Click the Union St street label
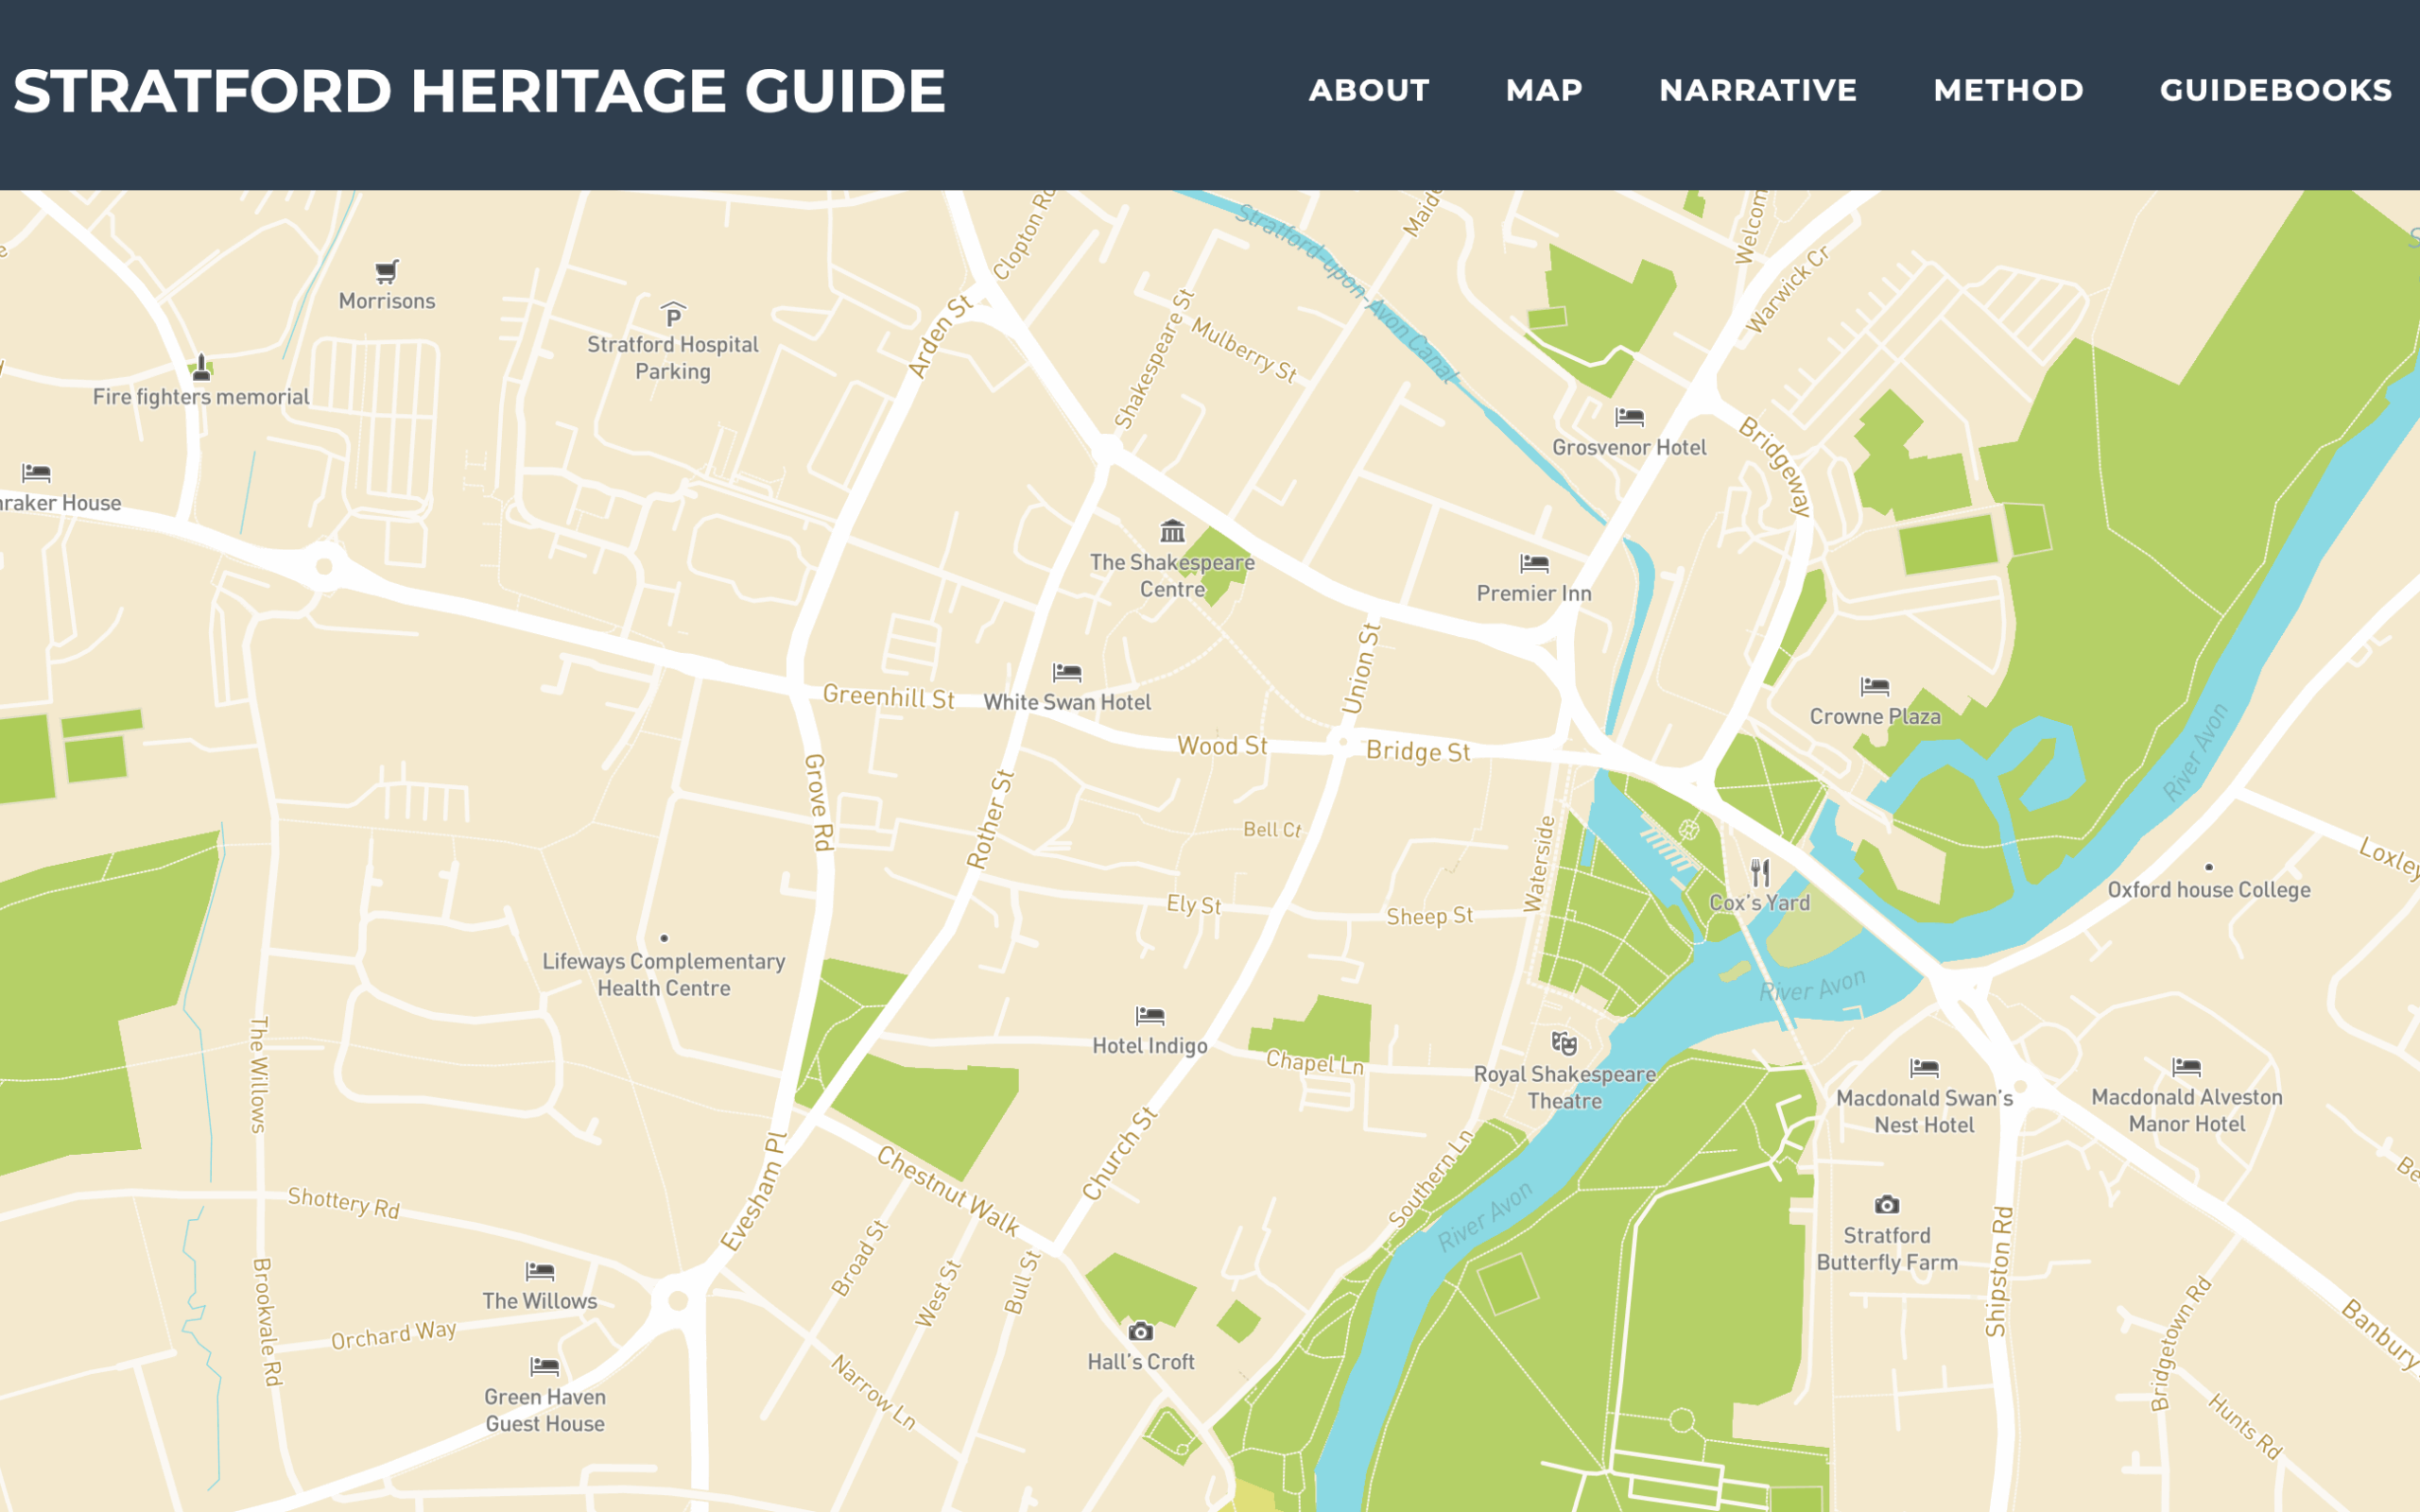 pos(1361,668)
